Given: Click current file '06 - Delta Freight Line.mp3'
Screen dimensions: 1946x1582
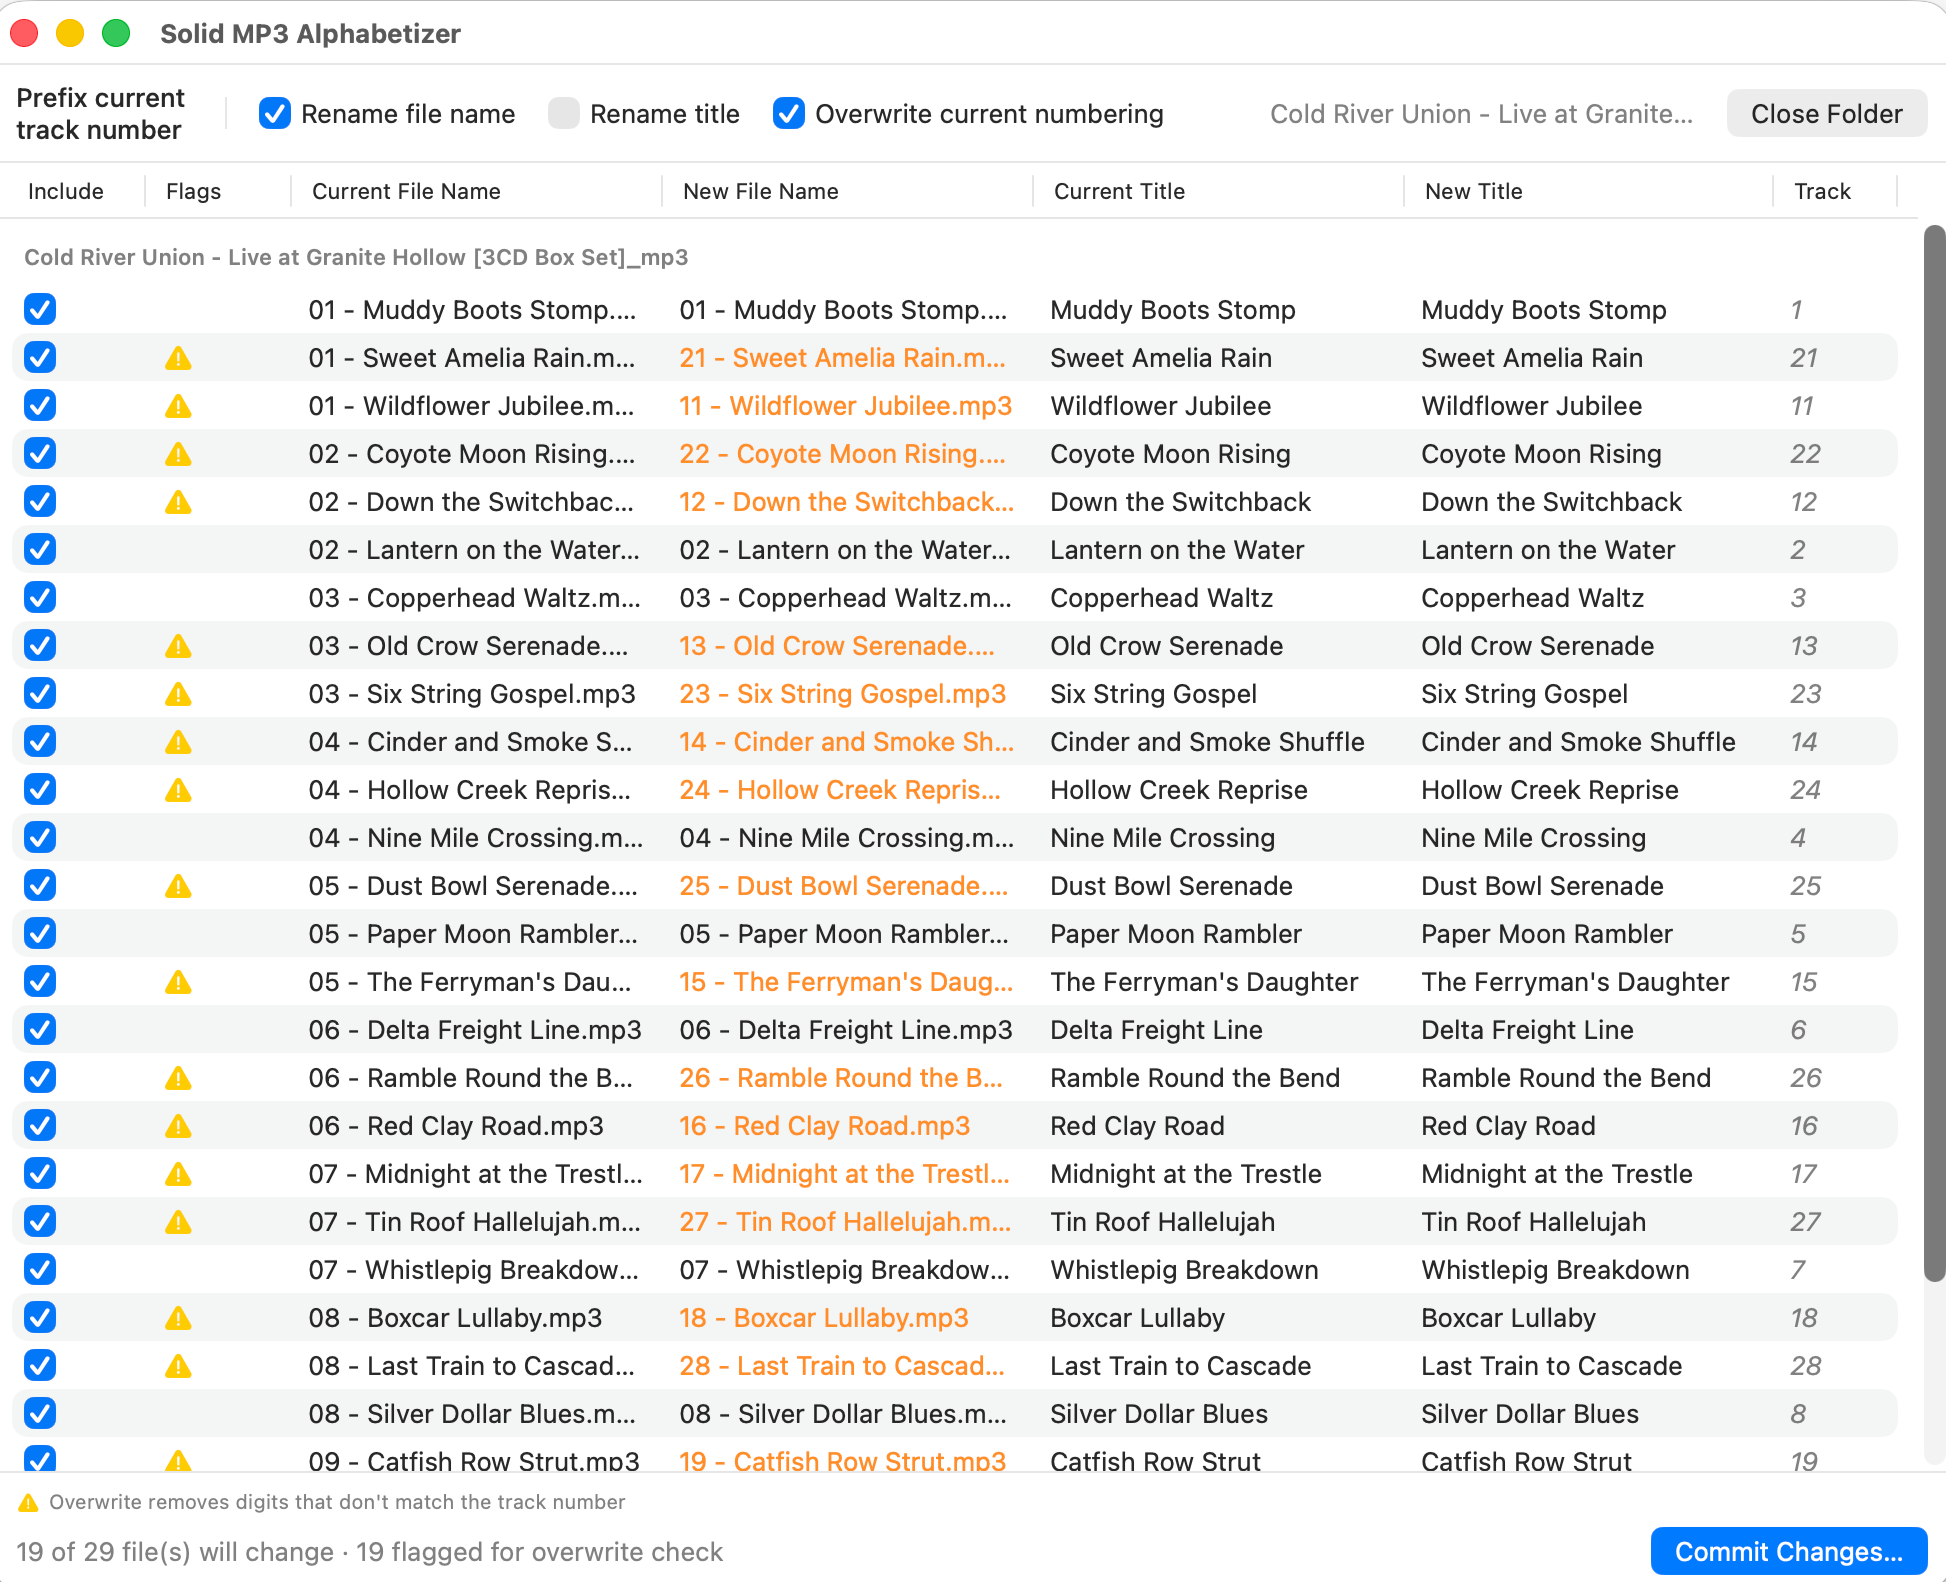Looking at the screenshot, I should click(475, 1030).
